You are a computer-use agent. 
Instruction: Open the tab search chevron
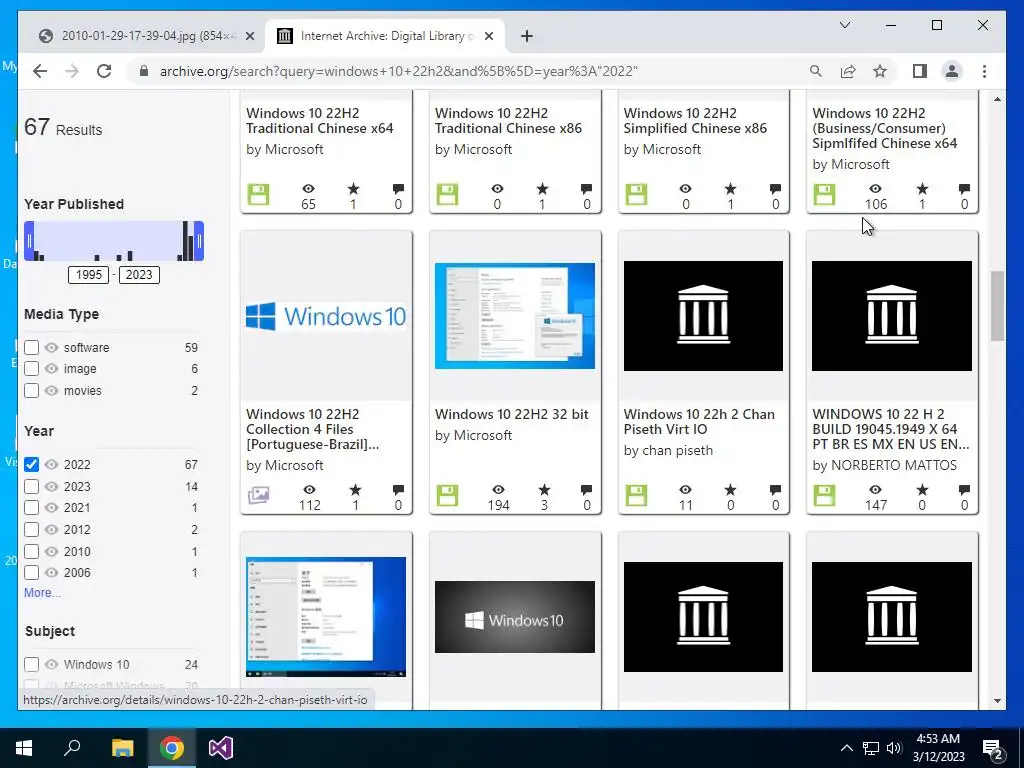844,25
